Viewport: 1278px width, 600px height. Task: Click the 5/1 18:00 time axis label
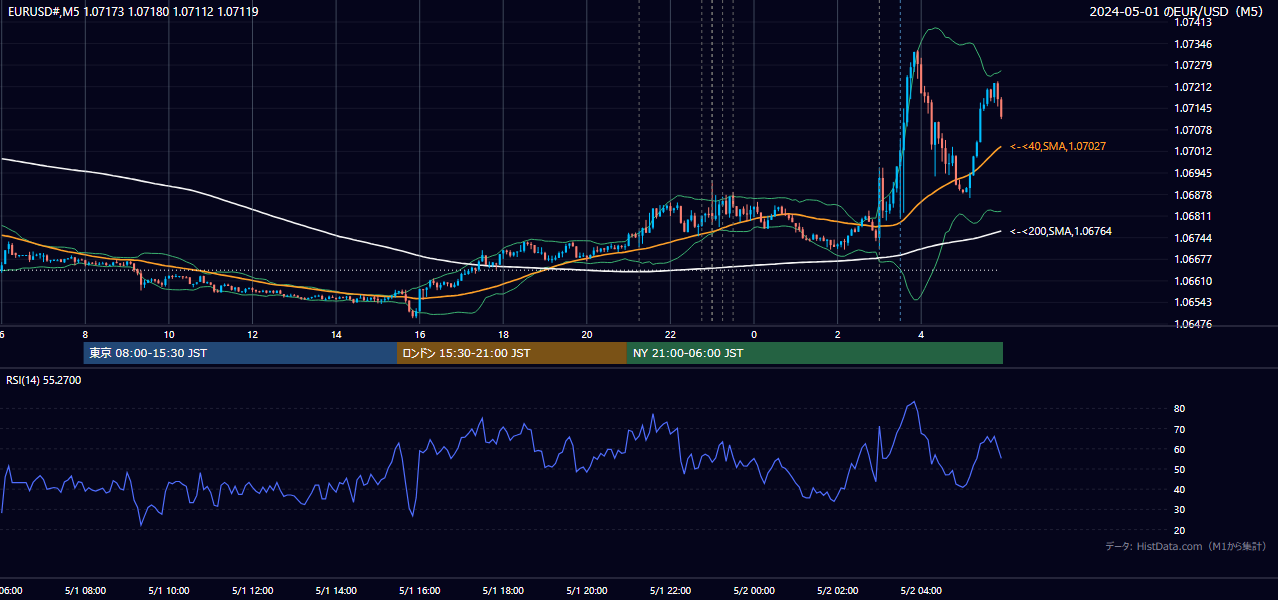point(503,590)
